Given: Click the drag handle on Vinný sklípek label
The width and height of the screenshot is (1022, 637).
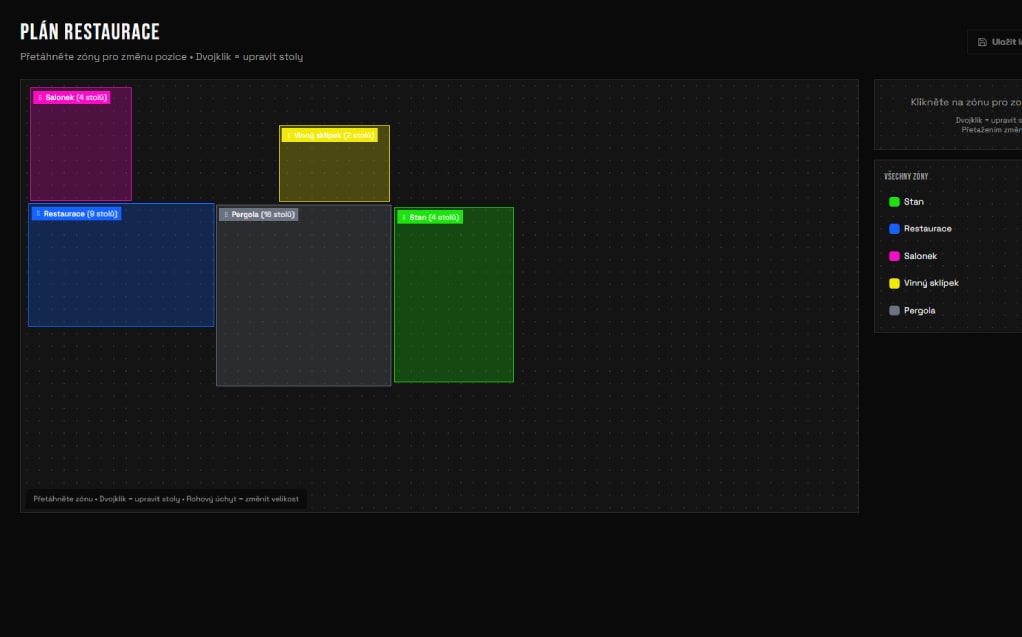Looking at the screenshot, I should 288,135.
